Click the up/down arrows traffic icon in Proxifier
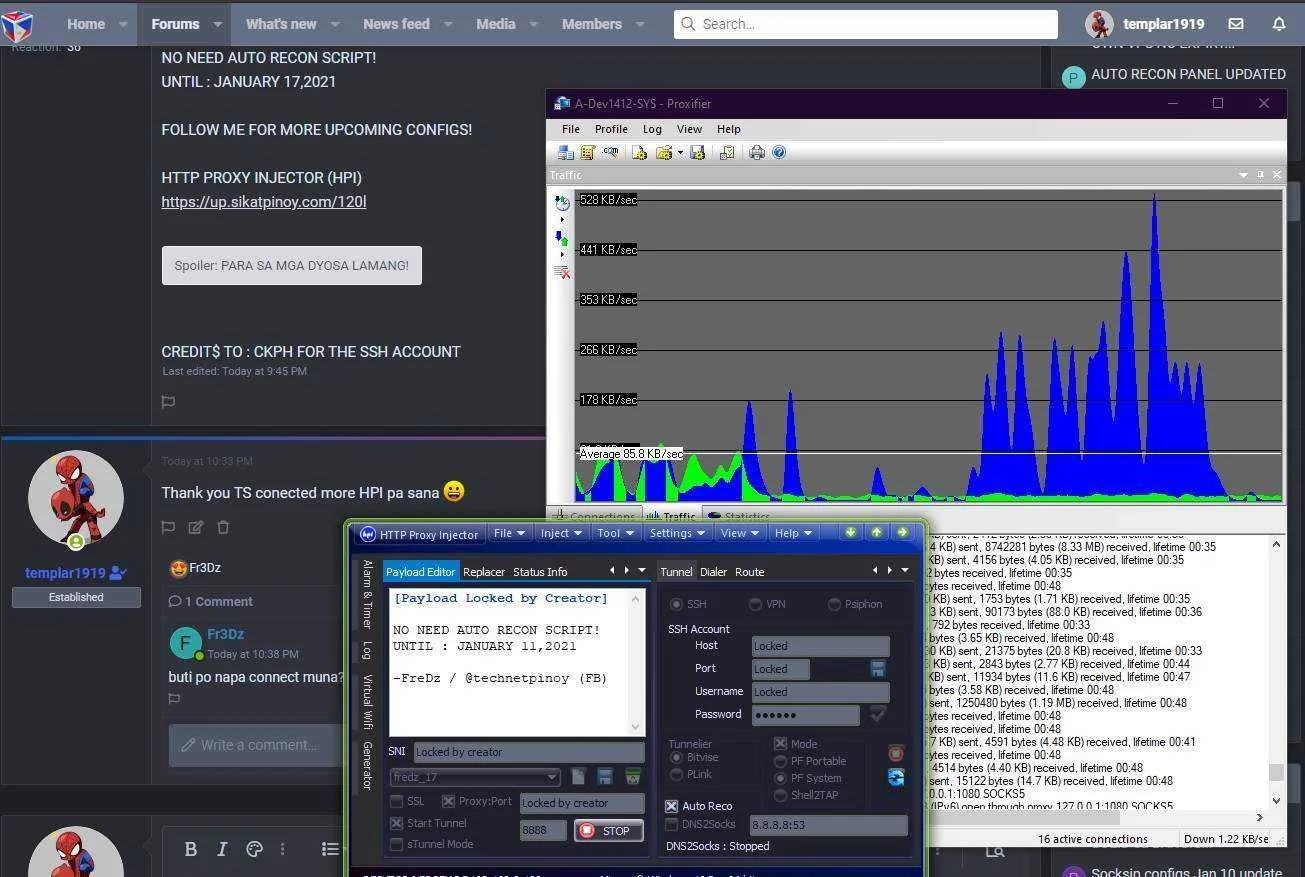1305x877 pixels. pos(562,238)
